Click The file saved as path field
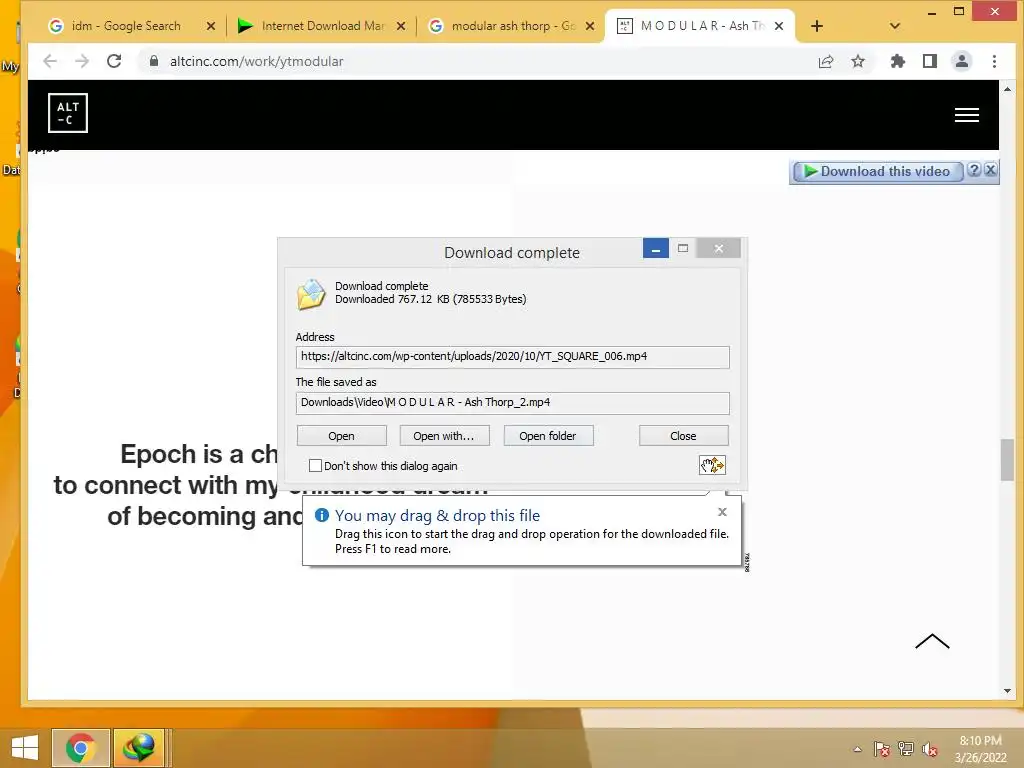Screen dimensions: 1024x768 point(513,403)
